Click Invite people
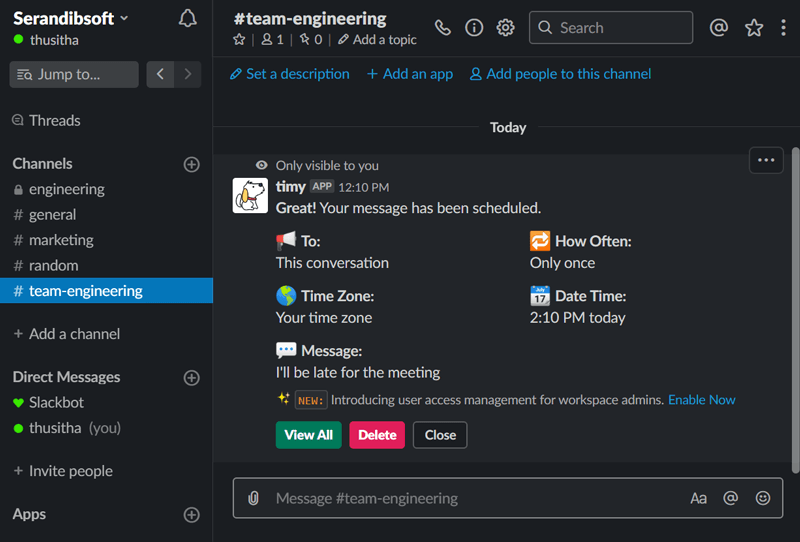800x542 pixels. [x=63, y=471]
